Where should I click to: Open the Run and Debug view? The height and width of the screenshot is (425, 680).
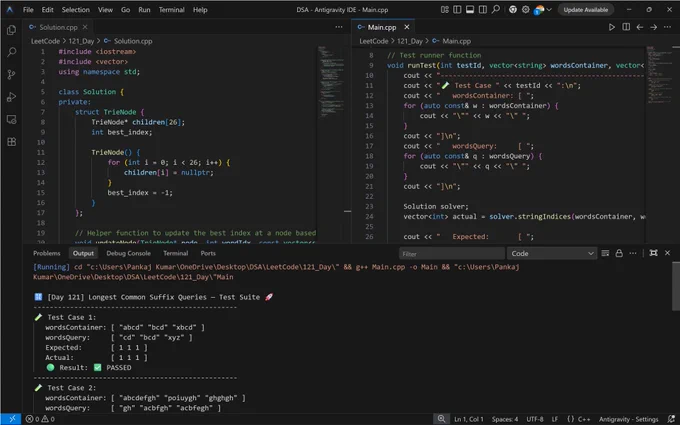point(12,97)
